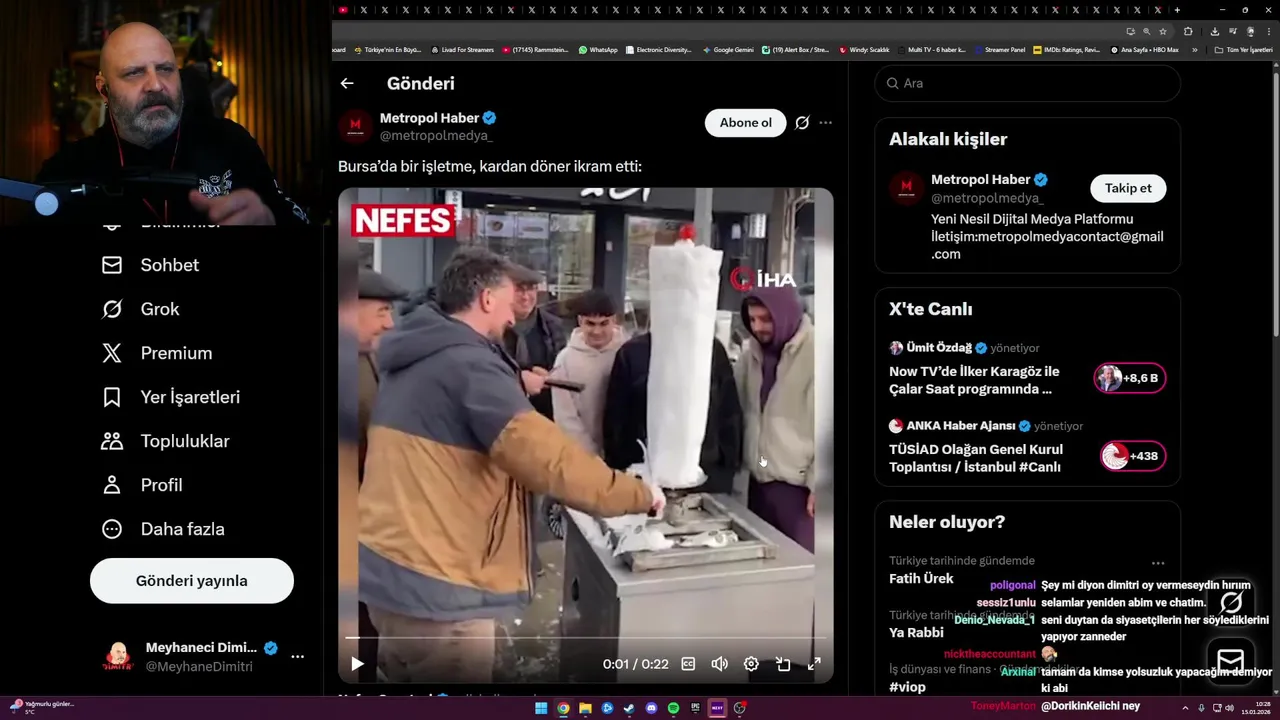Click Takip et for Metropol Haber
This screenshot has width=1280, height=720.
click(x=1128, y=188)
